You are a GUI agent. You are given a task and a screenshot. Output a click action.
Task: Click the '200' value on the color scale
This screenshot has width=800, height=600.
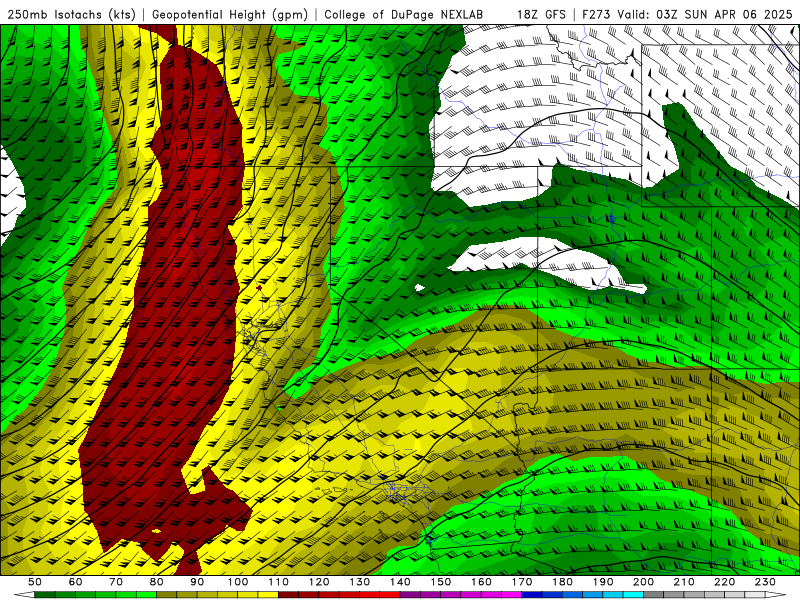click(643, 582)
